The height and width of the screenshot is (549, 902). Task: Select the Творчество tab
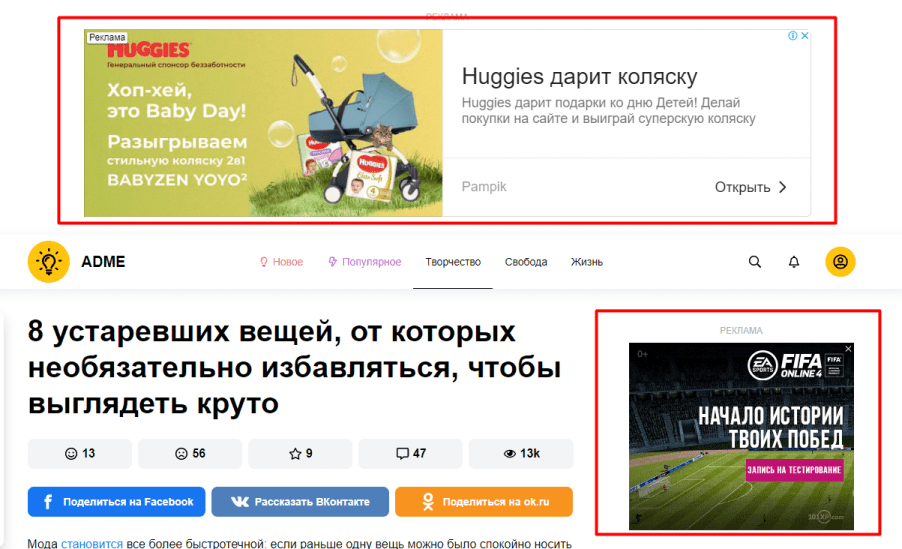(453, 262)
